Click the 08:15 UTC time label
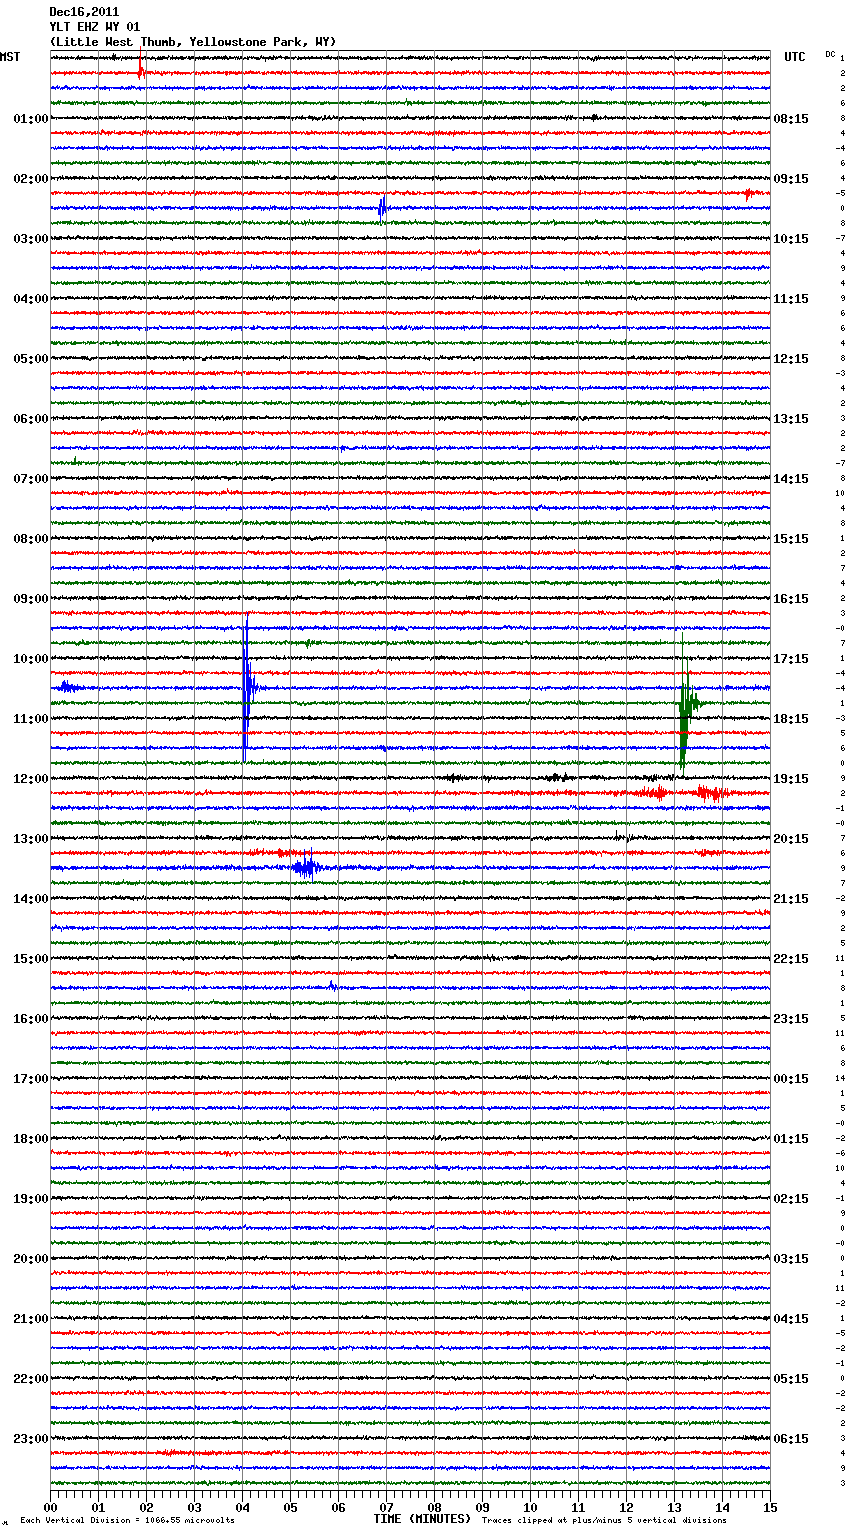Viewport: 850px width, 1534px height. [791, 119]
